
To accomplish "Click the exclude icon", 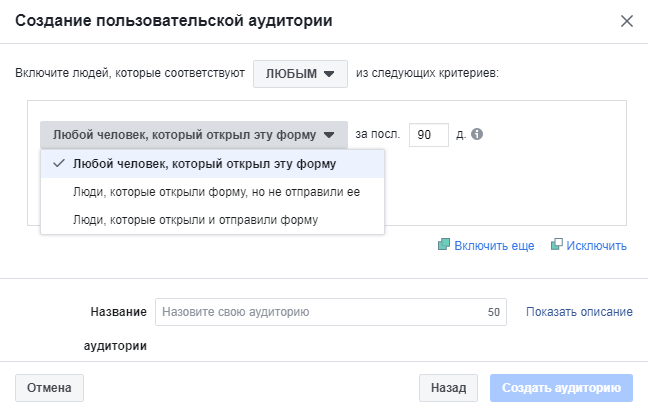I will 556,244.
